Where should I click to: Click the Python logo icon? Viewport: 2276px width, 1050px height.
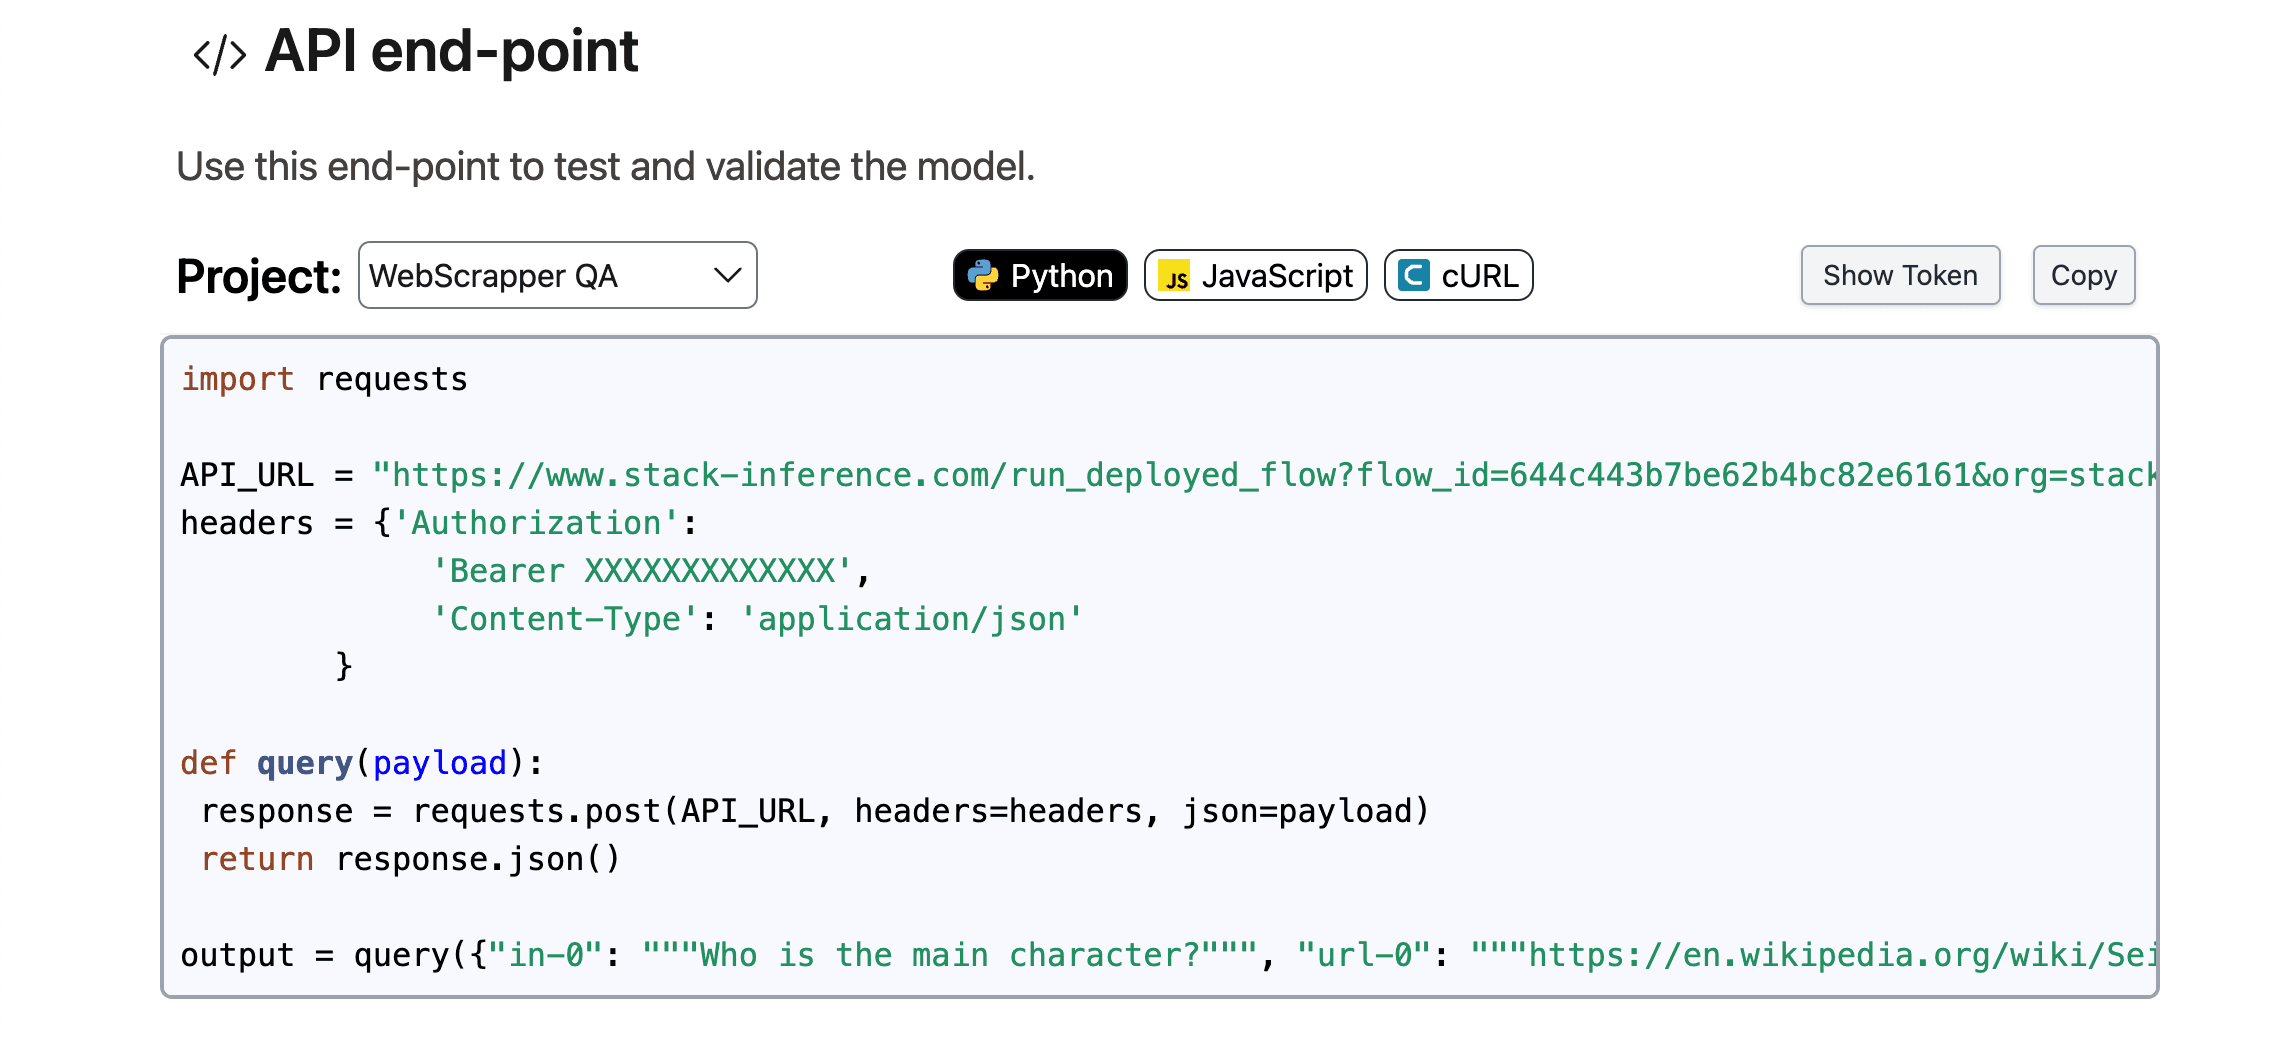[983, 275]
